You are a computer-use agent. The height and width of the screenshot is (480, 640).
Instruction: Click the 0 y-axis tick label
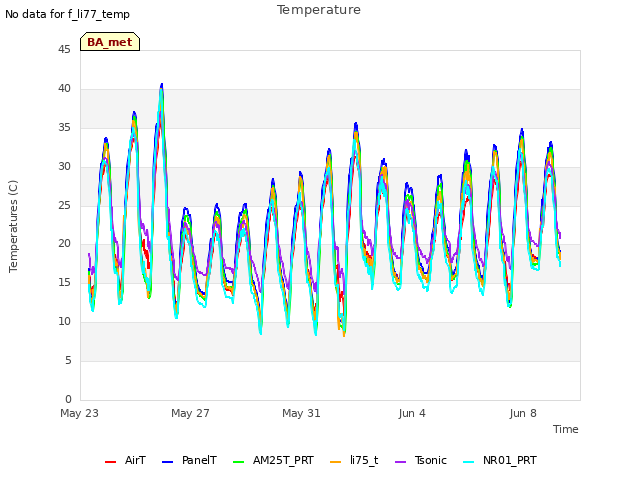pyautogui.click(x=68, y=399)
